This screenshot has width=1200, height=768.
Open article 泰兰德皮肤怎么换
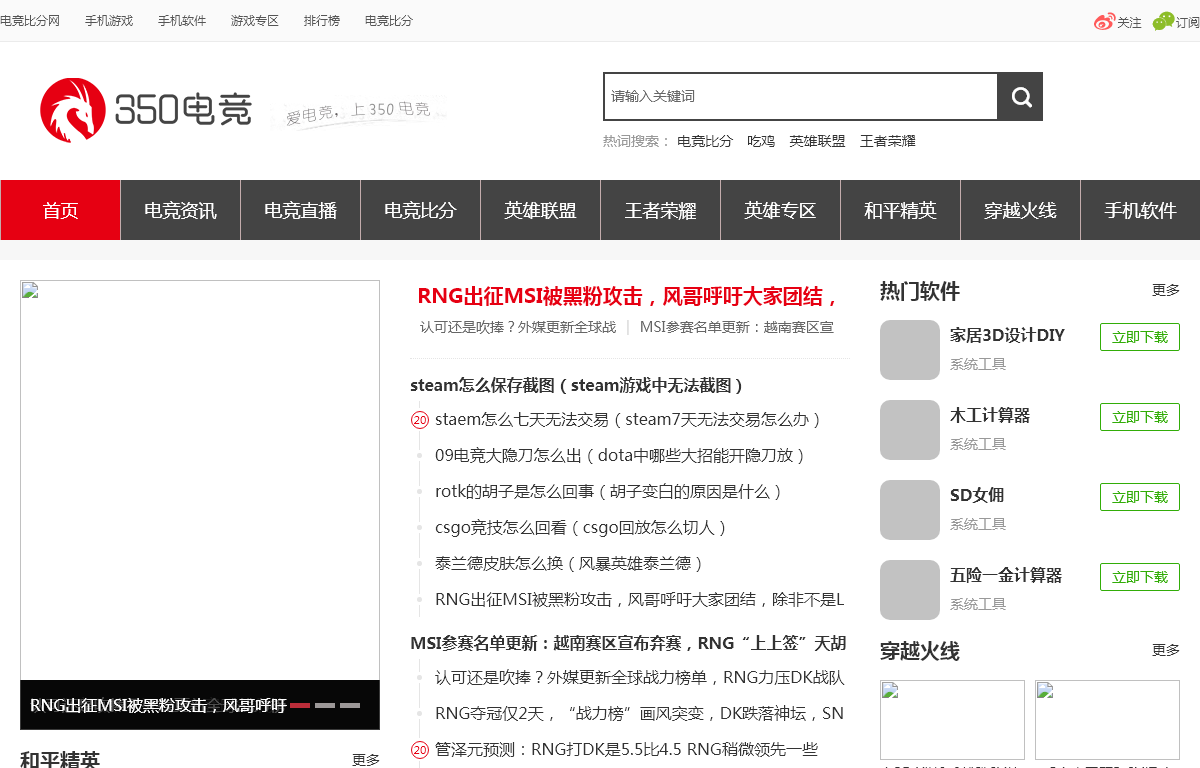coord(570,563)
